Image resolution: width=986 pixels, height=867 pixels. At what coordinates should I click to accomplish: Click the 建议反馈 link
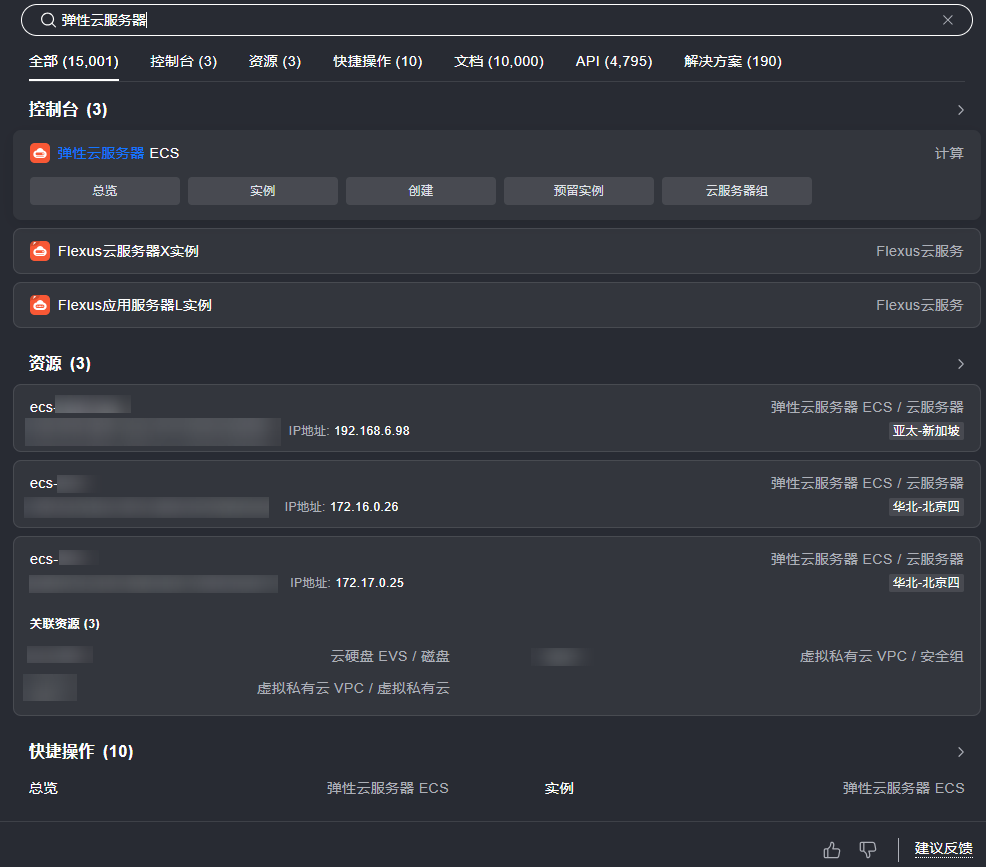pyautogui.click(x=943, y=849)
